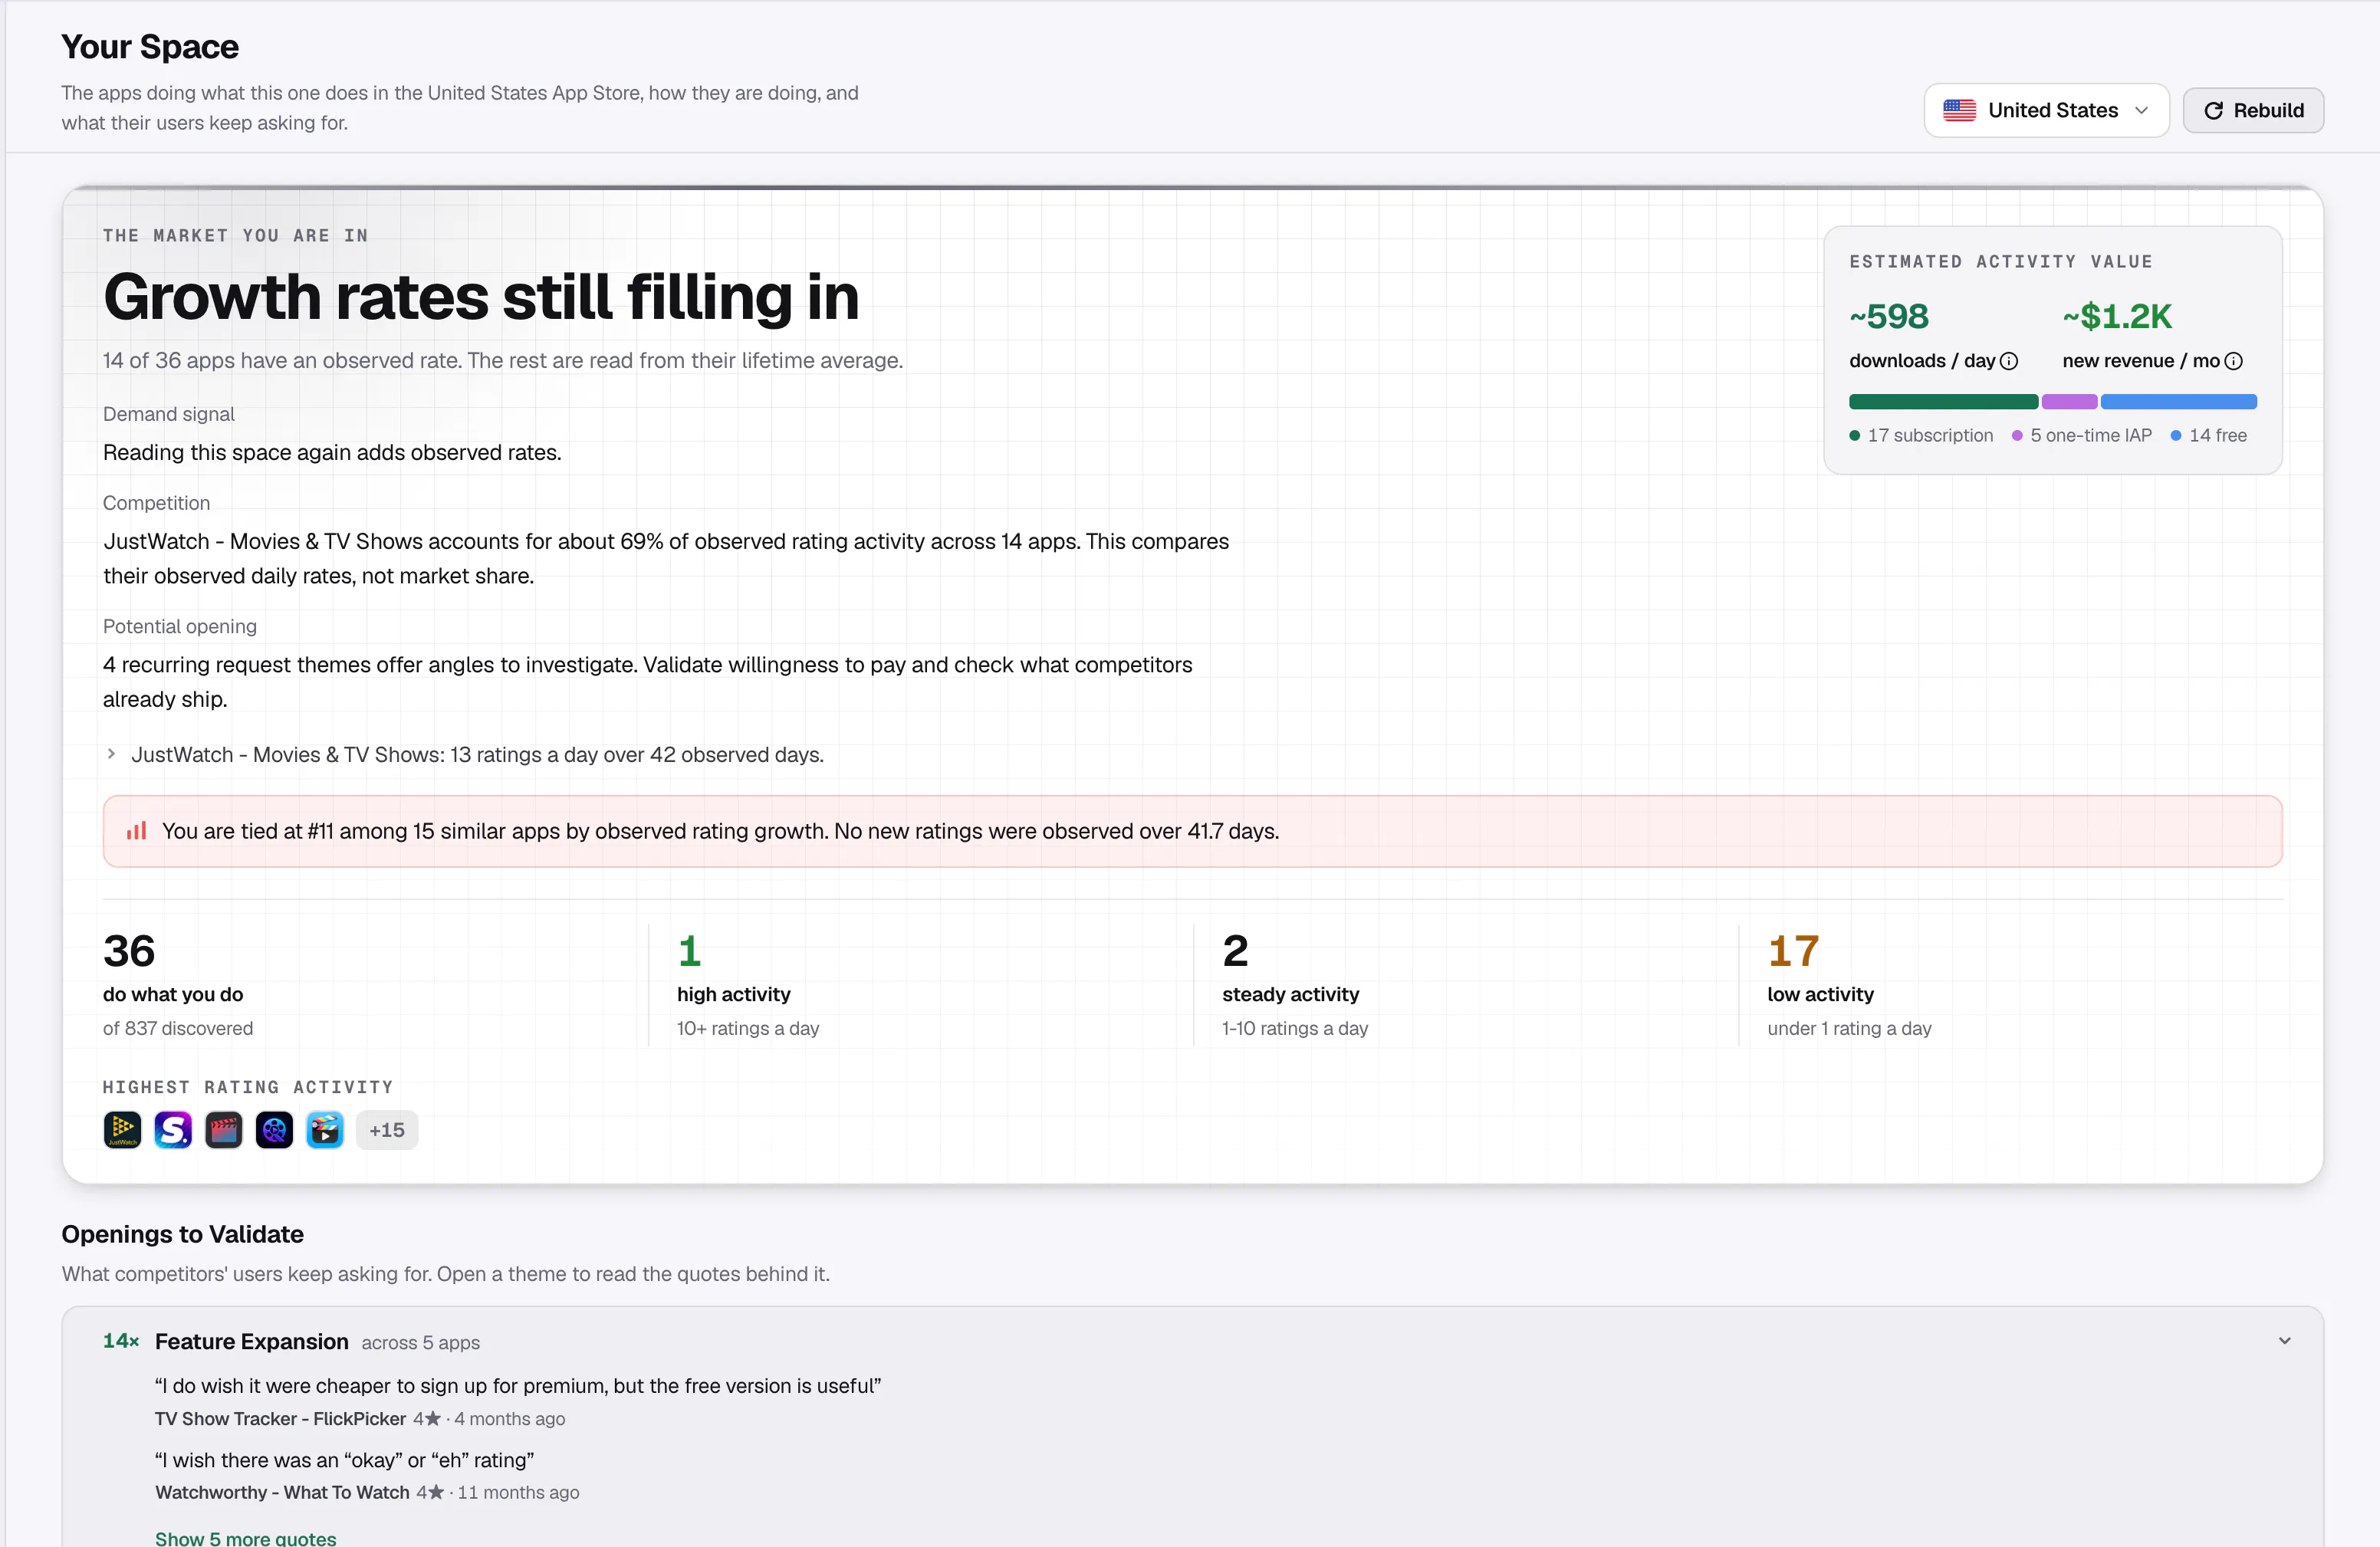The height and width of the screenshot is (1547, 2380).
Task: Click the ~$1.2K revenue value
Action: (x=2117, y=317)
